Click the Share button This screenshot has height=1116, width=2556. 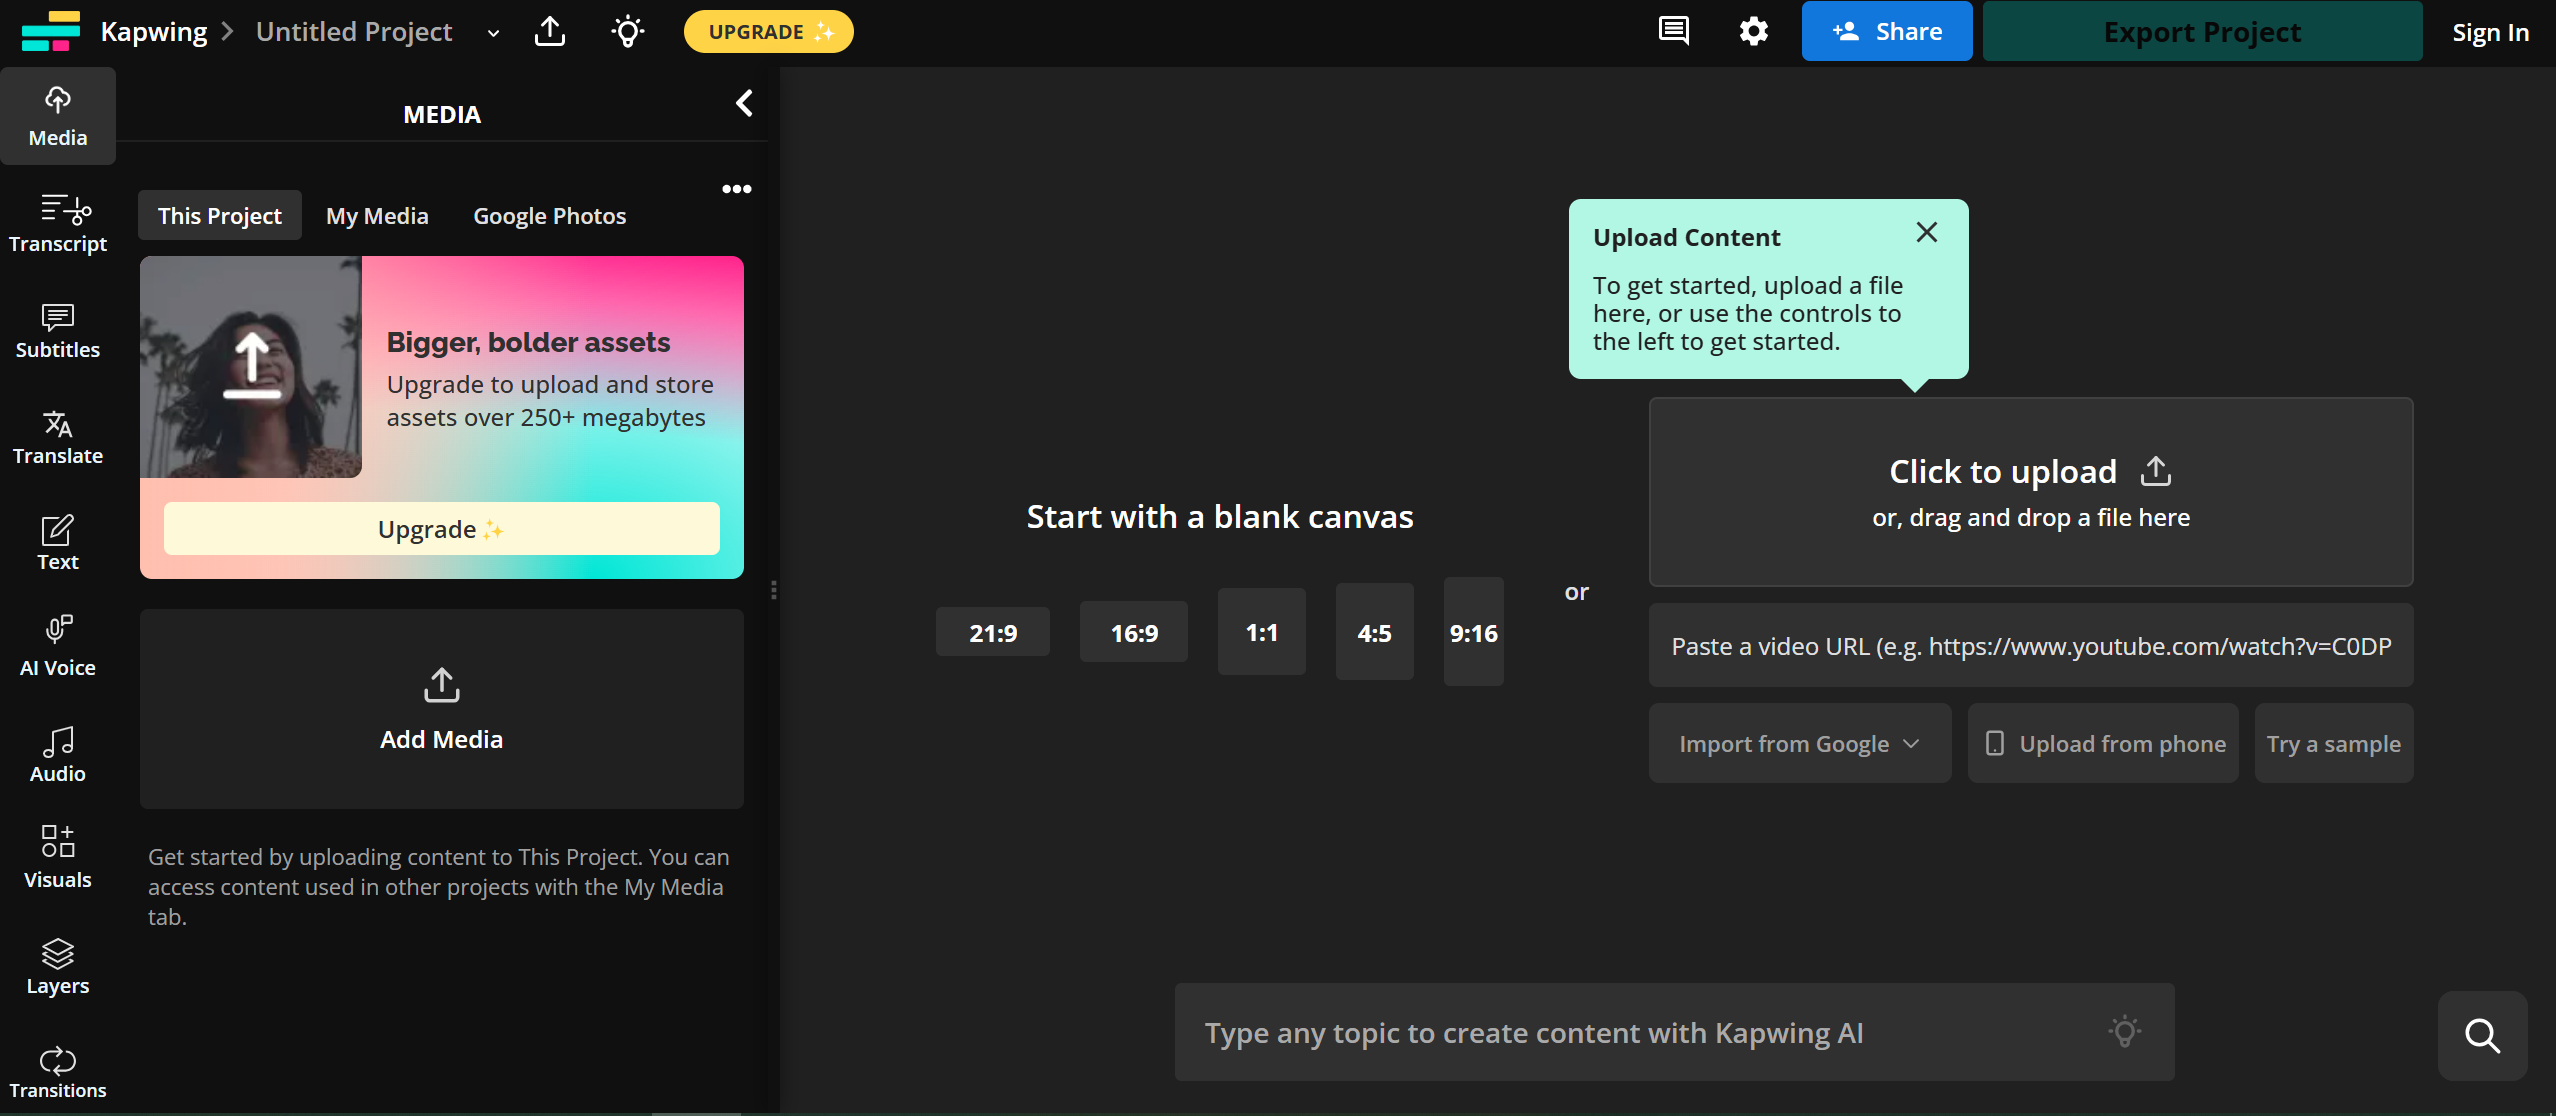1887,31
